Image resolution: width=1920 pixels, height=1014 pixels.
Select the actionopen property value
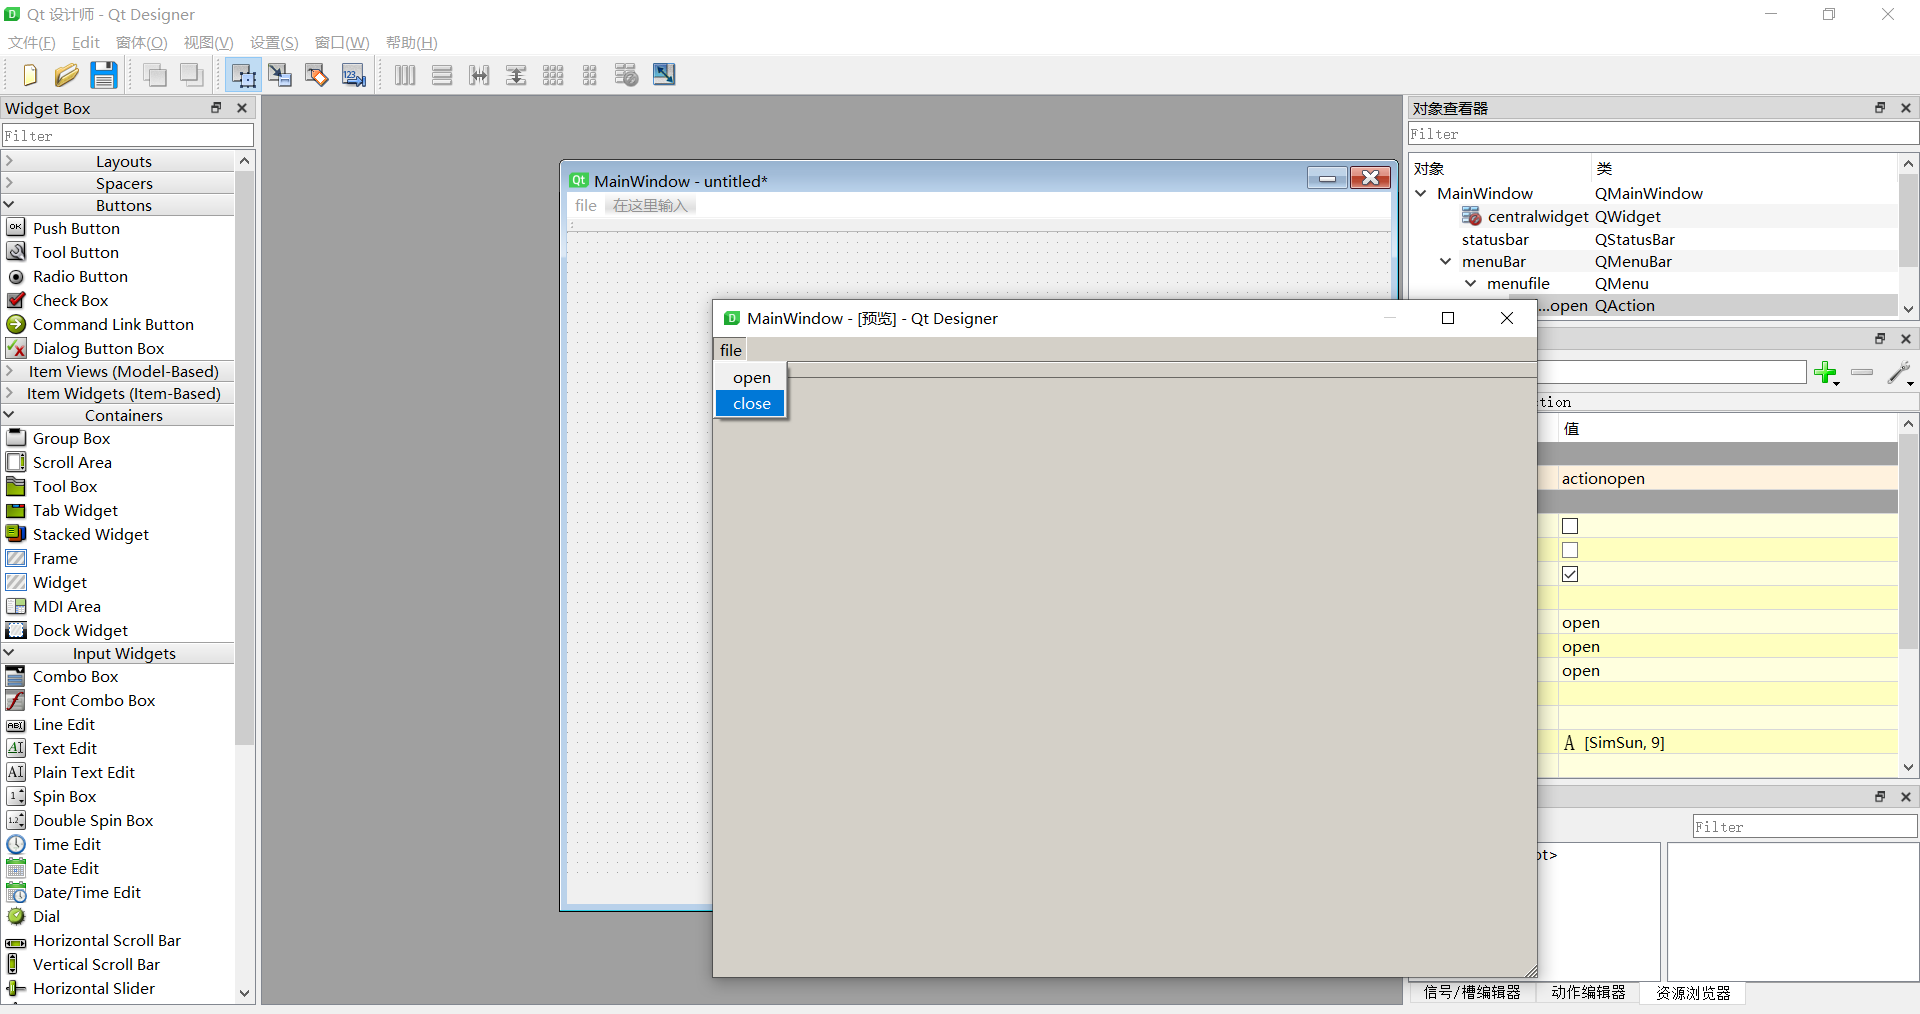point(1727,478)
